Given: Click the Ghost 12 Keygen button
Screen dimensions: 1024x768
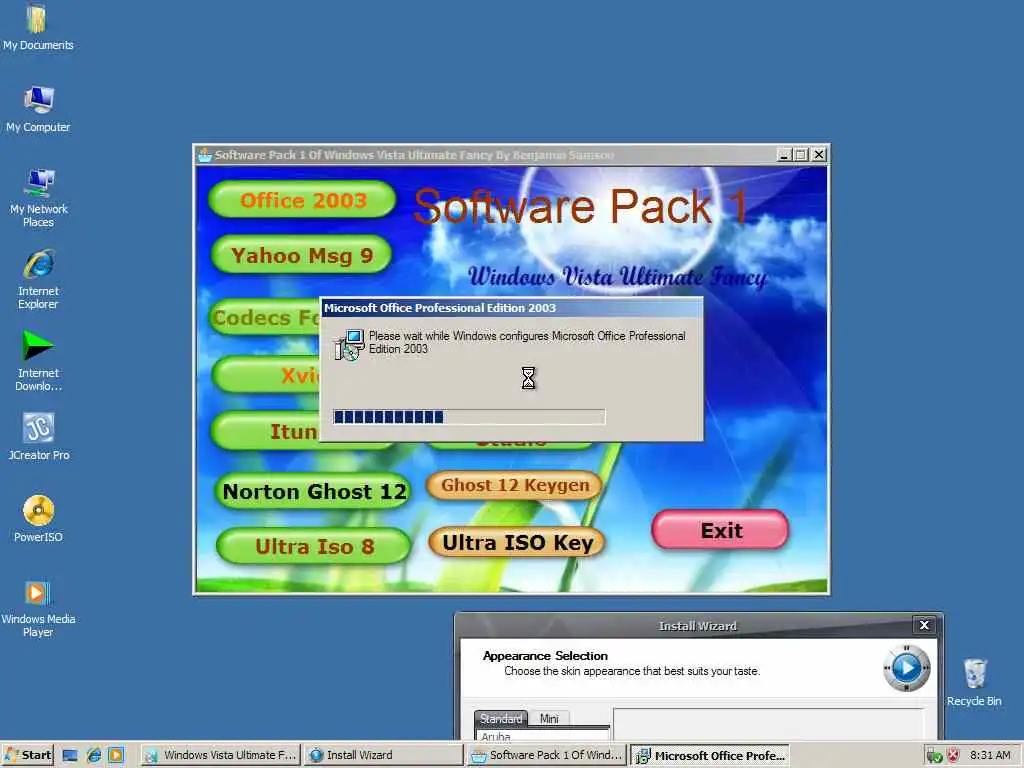Looking at the screenshot, I should point(515,485).
